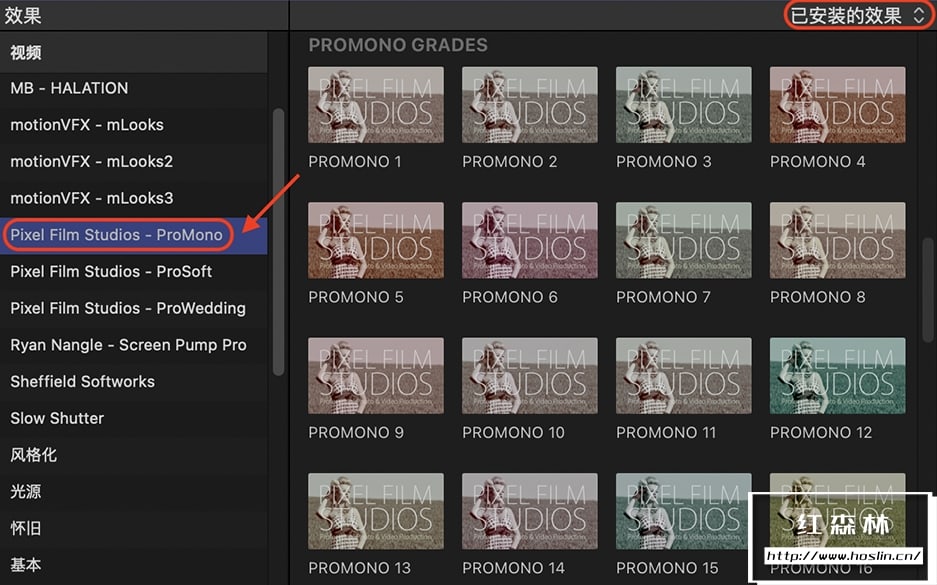
Task: Pick the teal PROMONO 12 effect thumbnail
Action: (837, 376)
